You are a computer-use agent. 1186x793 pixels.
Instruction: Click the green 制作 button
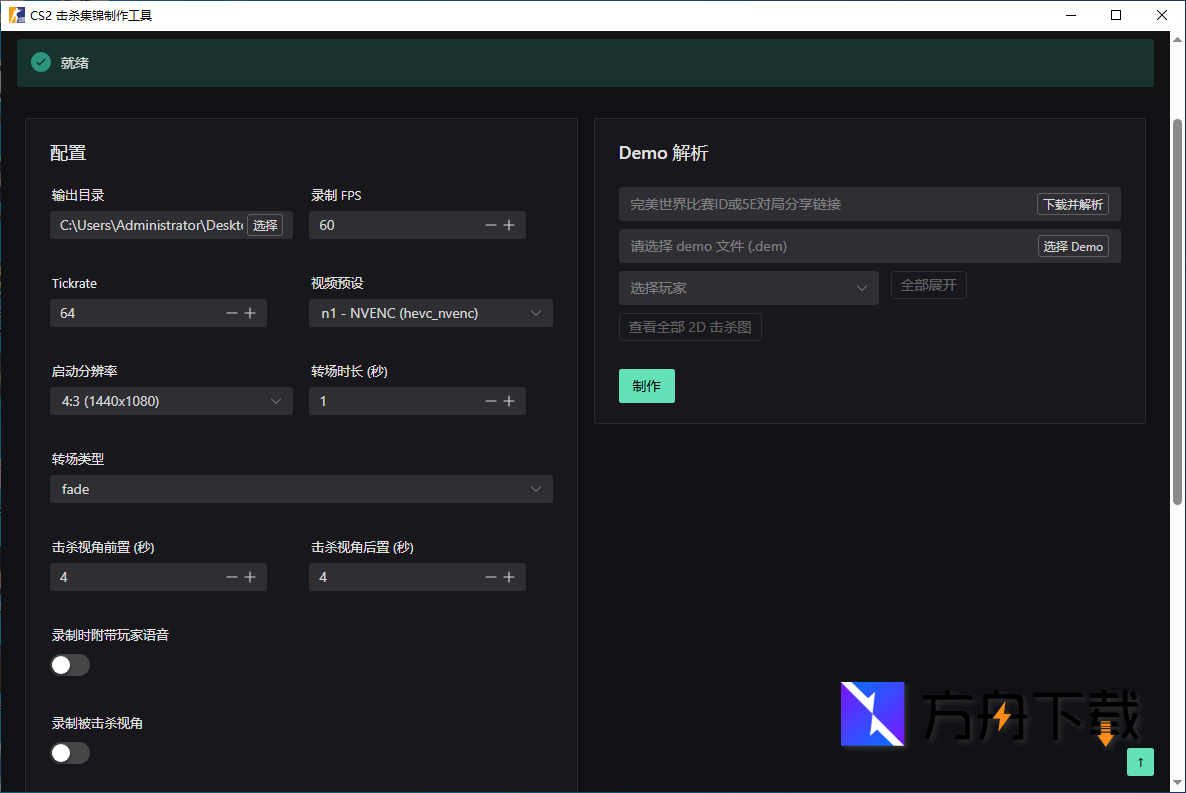click(x=646, y=385)
